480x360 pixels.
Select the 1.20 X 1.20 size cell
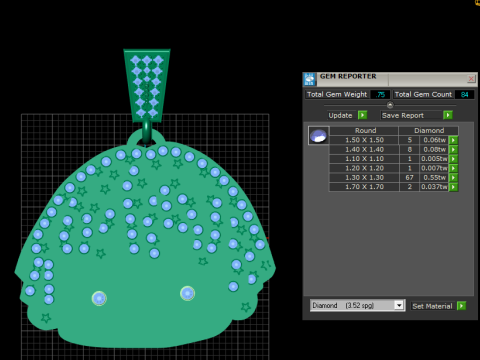[x=364, y=168]
